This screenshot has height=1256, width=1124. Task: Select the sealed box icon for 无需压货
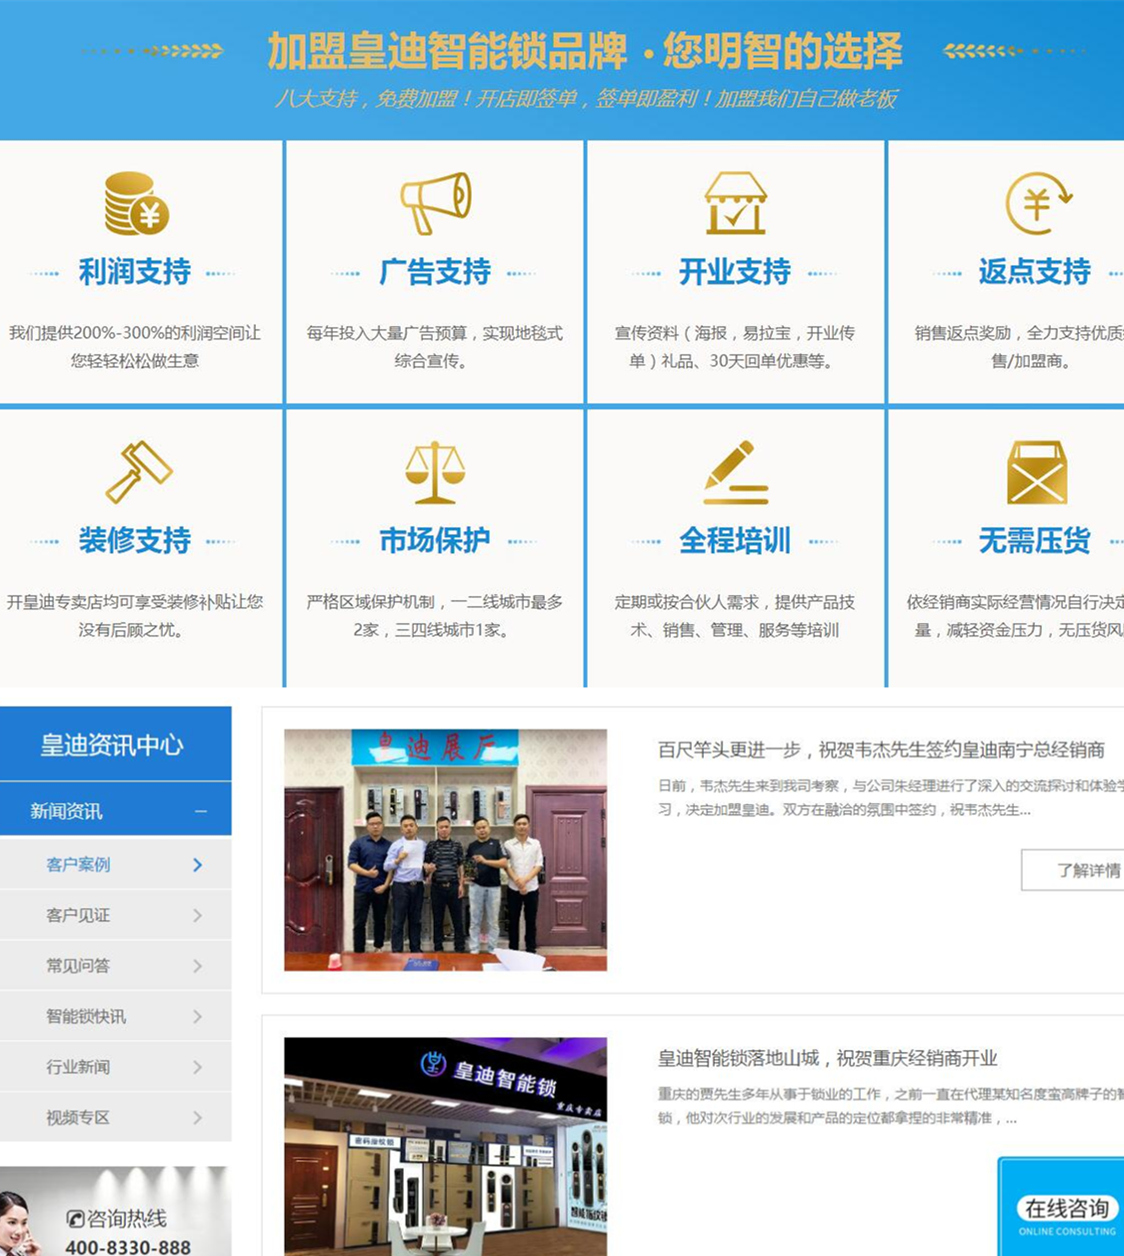(x=1037, y=475)
